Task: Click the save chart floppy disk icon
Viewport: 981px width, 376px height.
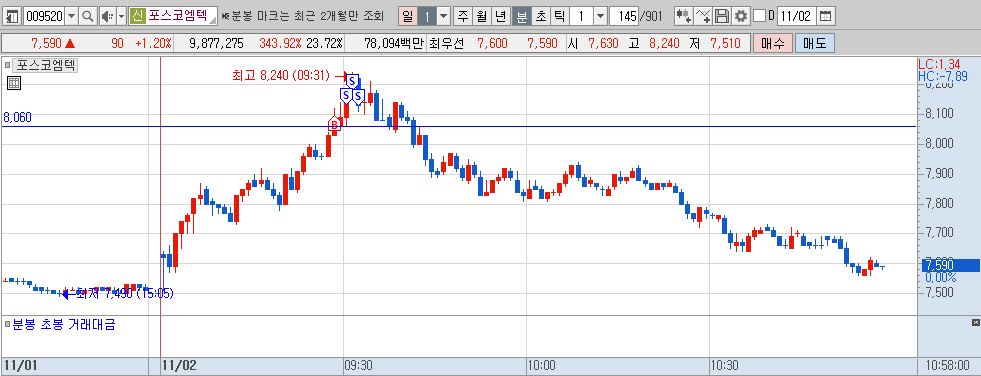Action: pos(722,16)
